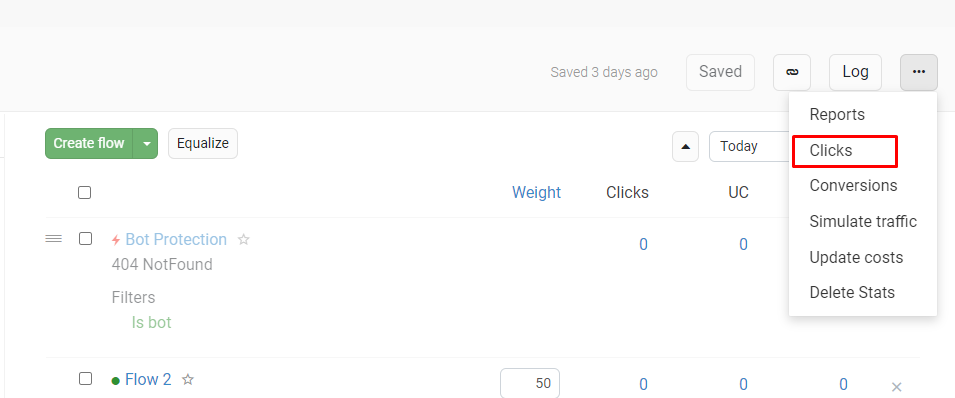Star the Bot Protection flow

(x=244, y=240)
